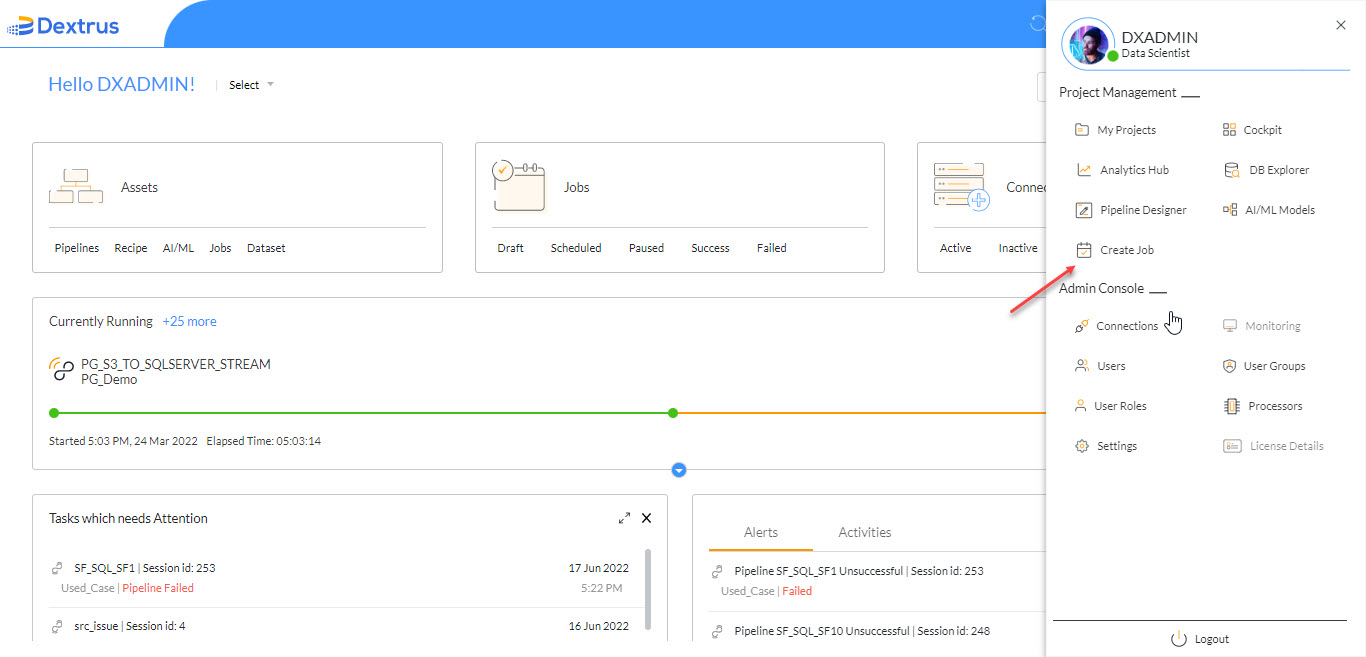Open Analytics Hub chart icon
The height and width of the screenshot is (657, 1366).
click(x=1084, y=170)
